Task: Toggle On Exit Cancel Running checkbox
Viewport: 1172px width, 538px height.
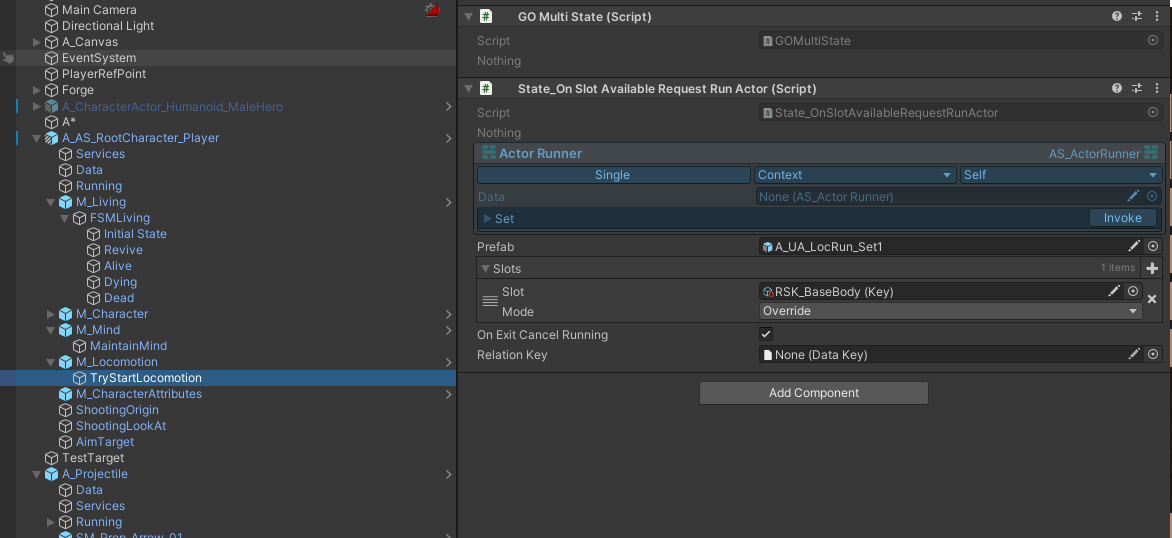Action: pyautogui.click(x=767, y=335)
